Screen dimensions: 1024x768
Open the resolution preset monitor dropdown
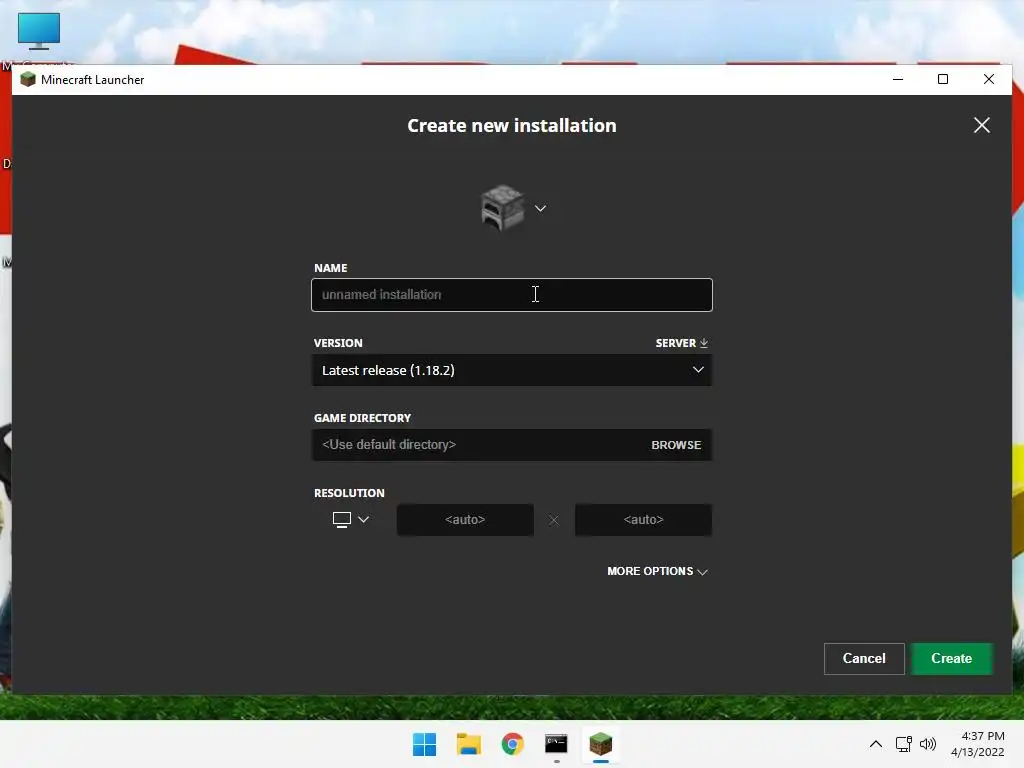coord(351,520)
